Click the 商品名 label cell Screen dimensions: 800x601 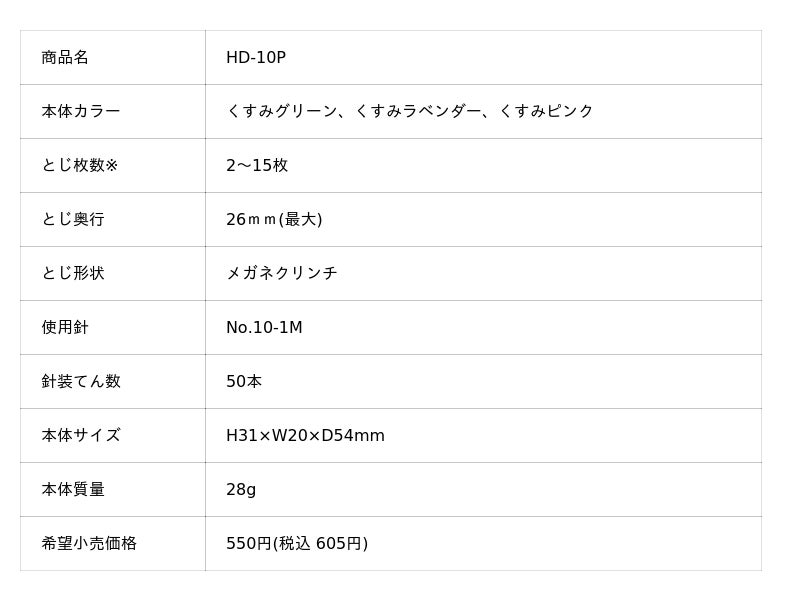[65, 58]
